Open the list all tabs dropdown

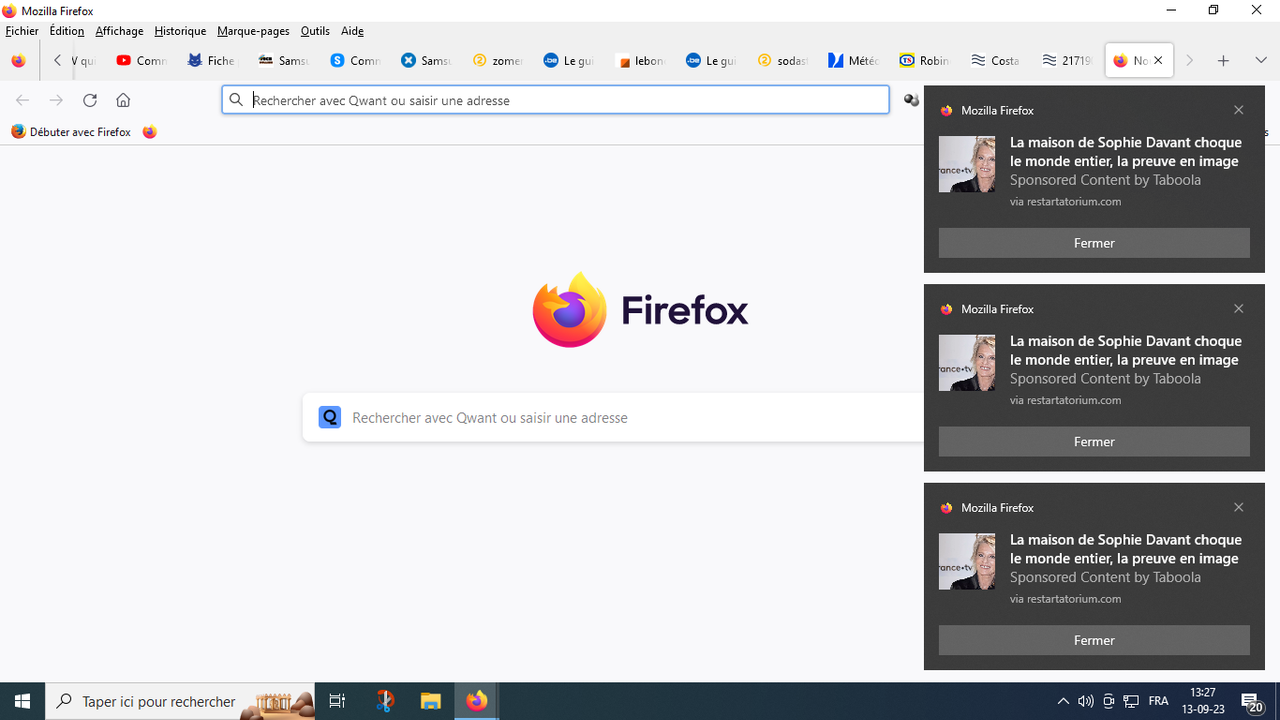[x=1261, y=61]
